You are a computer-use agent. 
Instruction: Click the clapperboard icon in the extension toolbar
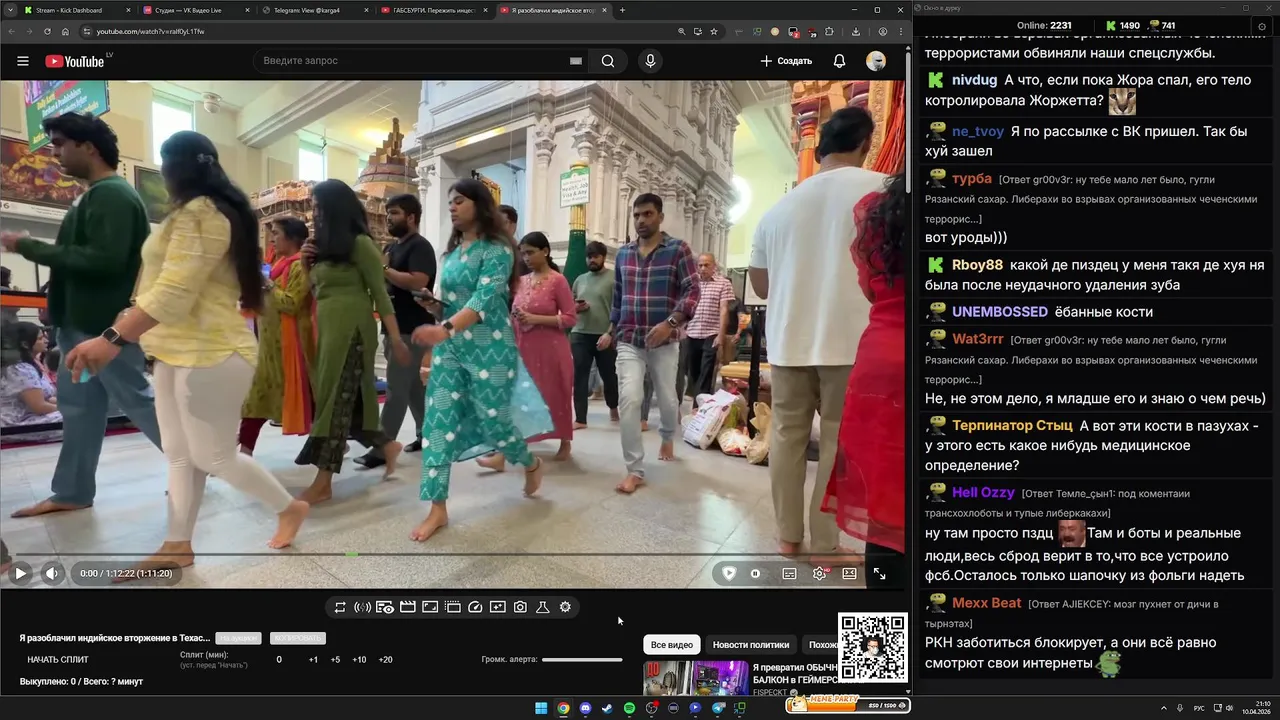407,607
